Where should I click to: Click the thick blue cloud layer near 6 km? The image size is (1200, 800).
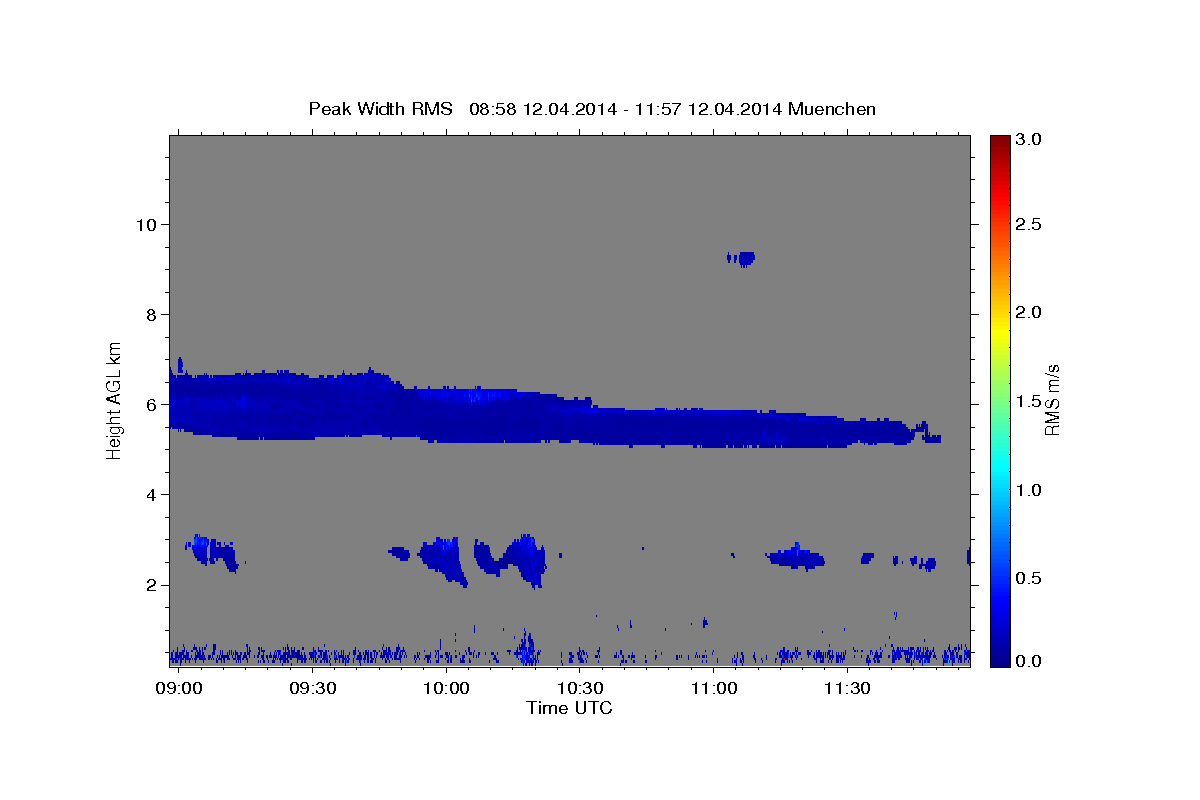(555, 410)
